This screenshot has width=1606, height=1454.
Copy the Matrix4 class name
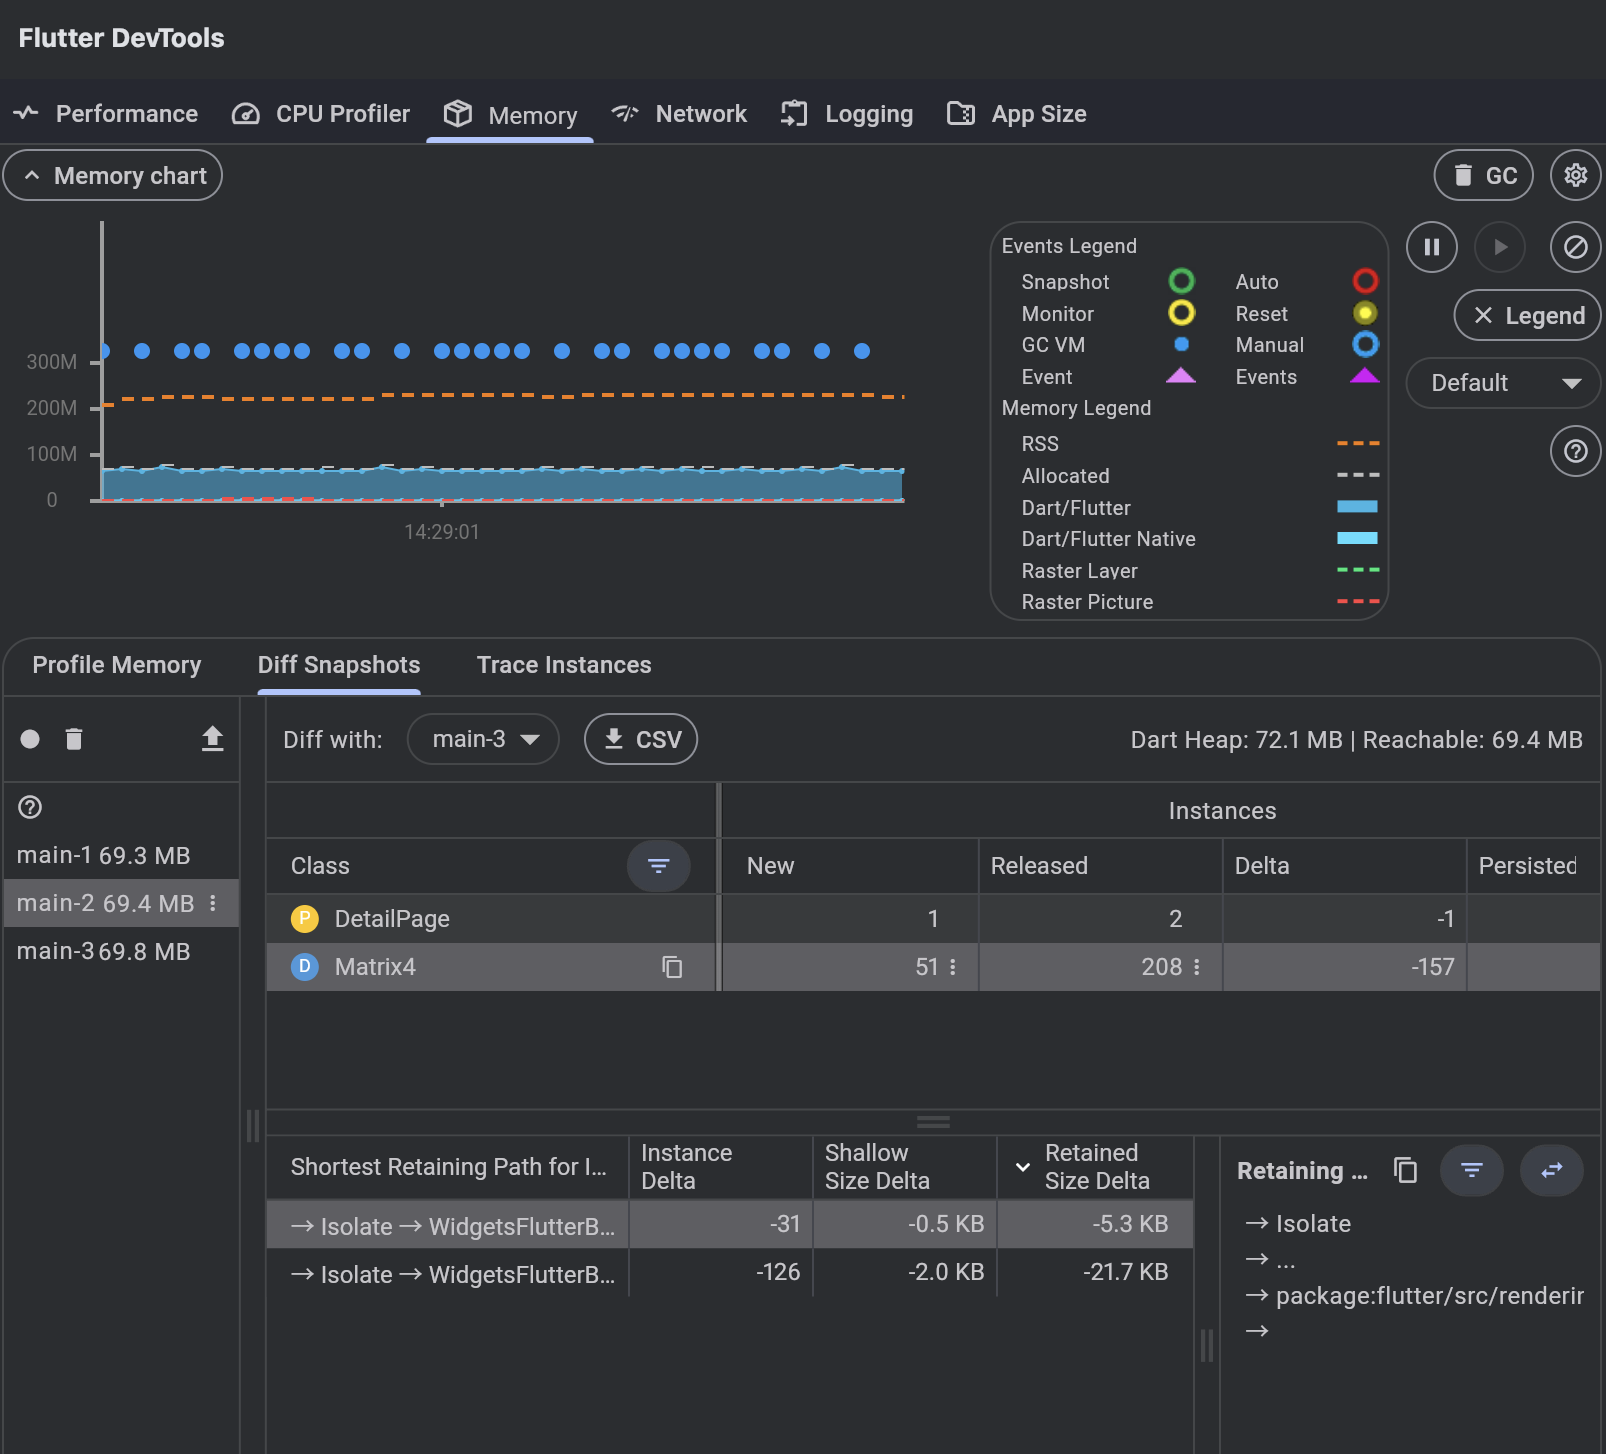[x=672, y=967]
